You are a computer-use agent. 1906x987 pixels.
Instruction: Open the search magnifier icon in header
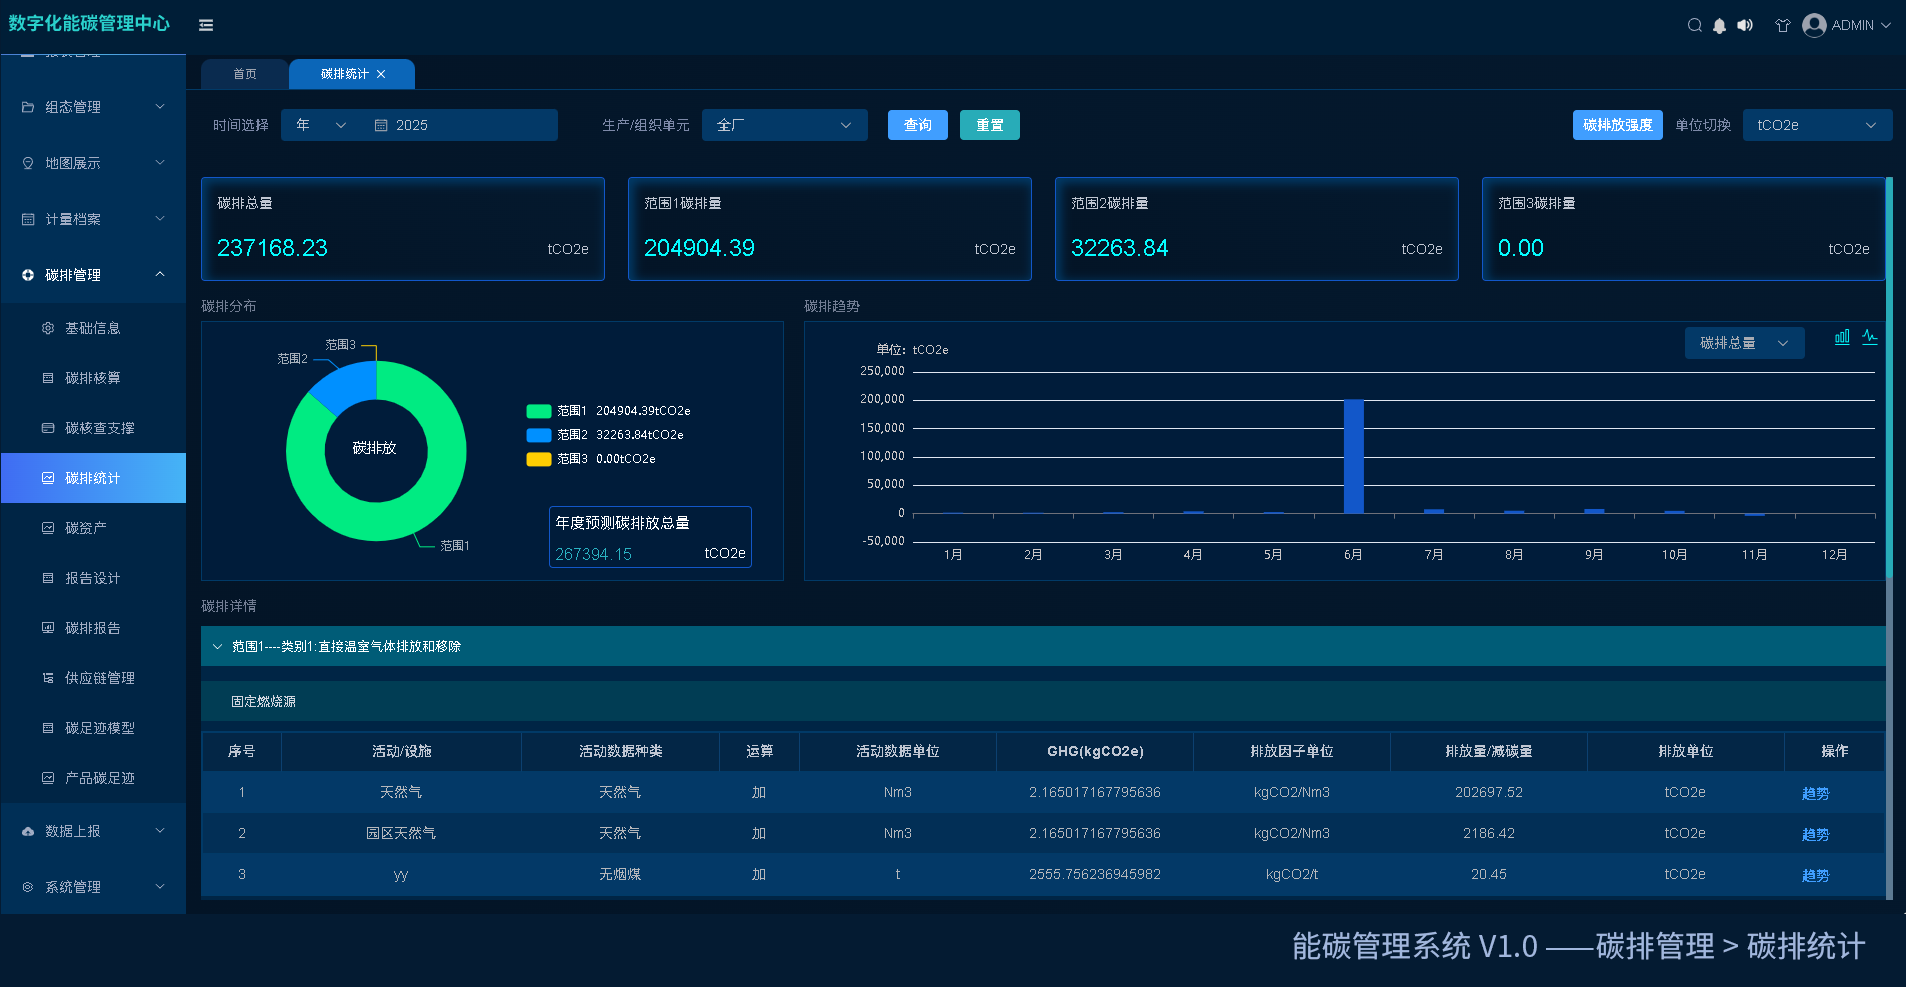tap(1694, 25)
